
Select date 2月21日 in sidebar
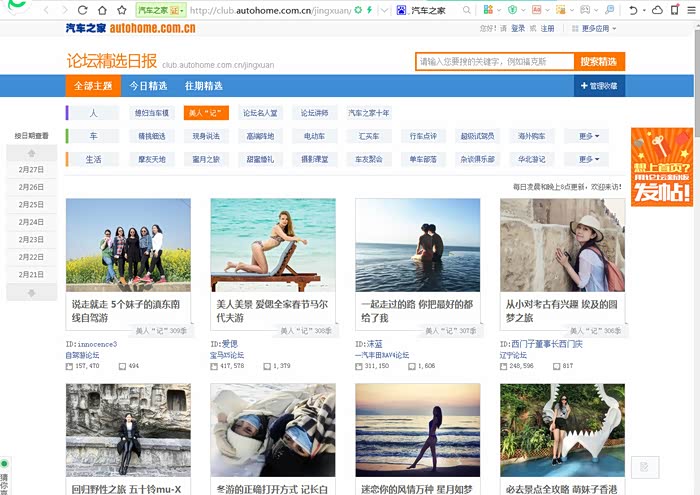click(31, 275)
